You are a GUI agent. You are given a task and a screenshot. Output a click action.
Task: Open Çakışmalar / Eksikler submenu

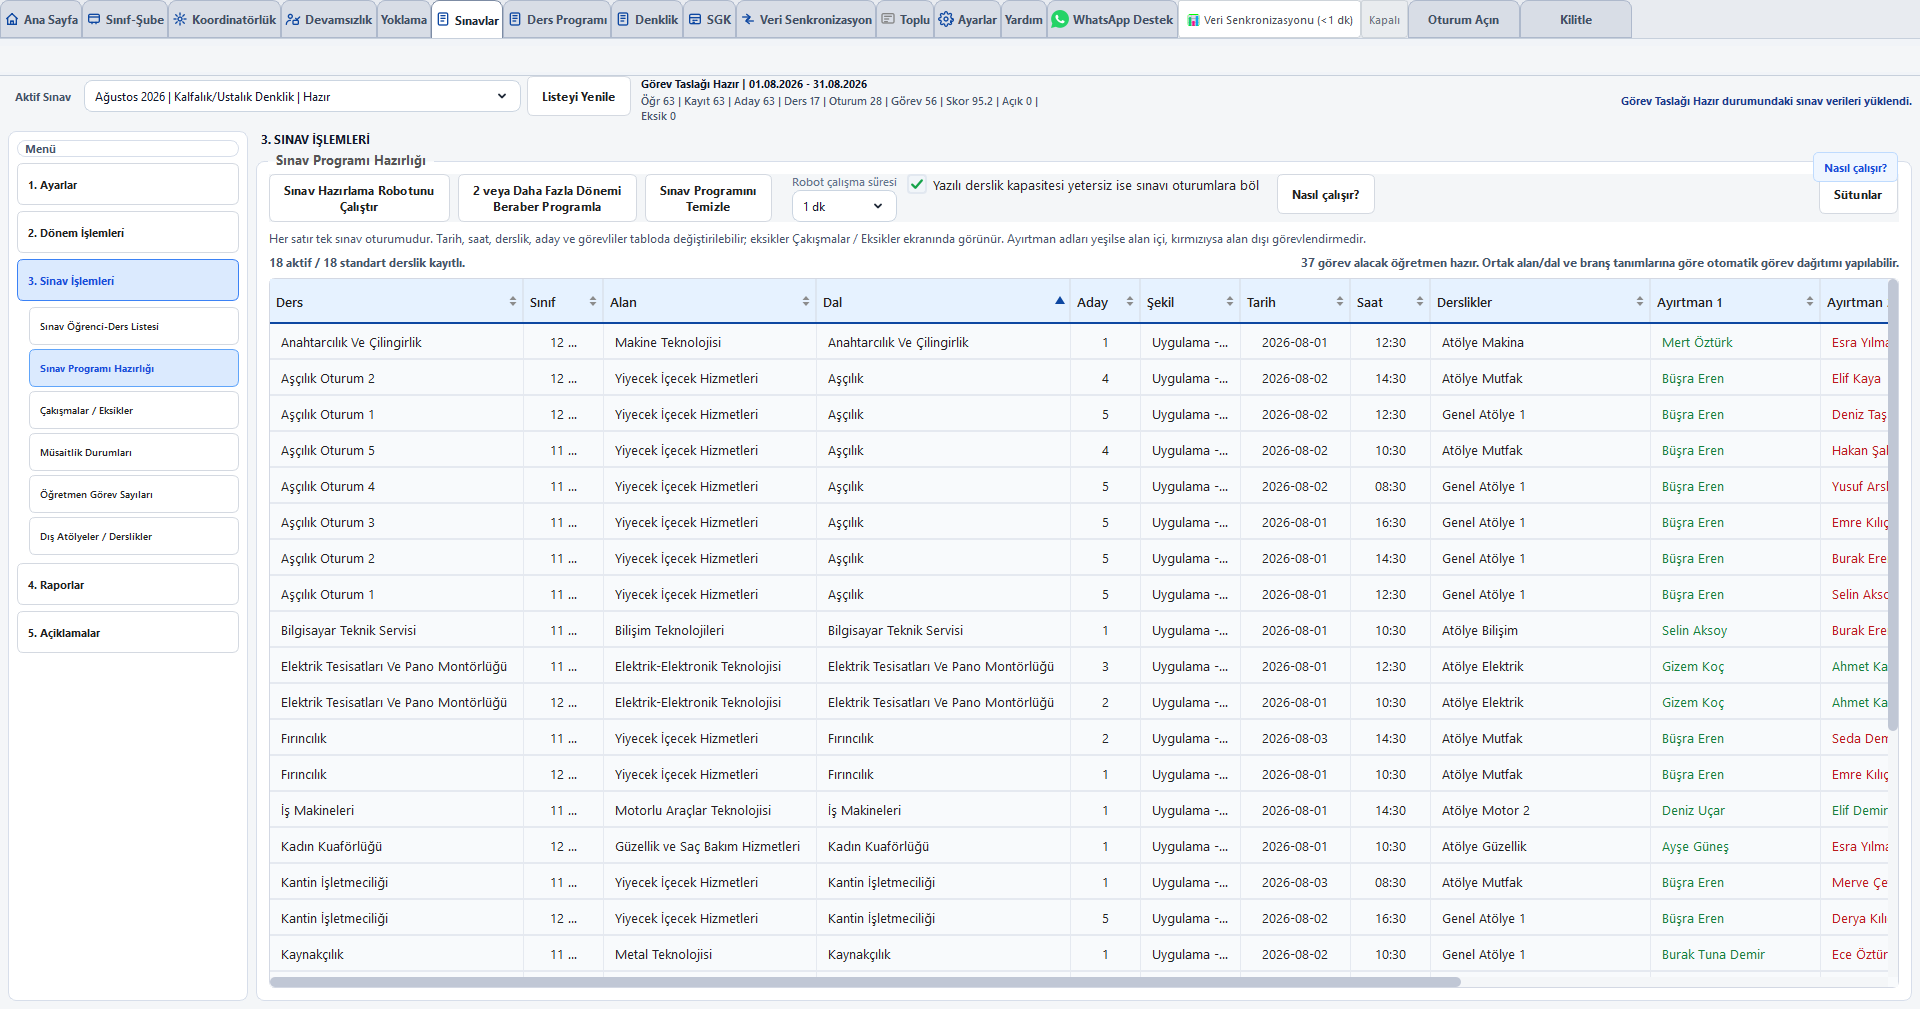pos(134,410)
